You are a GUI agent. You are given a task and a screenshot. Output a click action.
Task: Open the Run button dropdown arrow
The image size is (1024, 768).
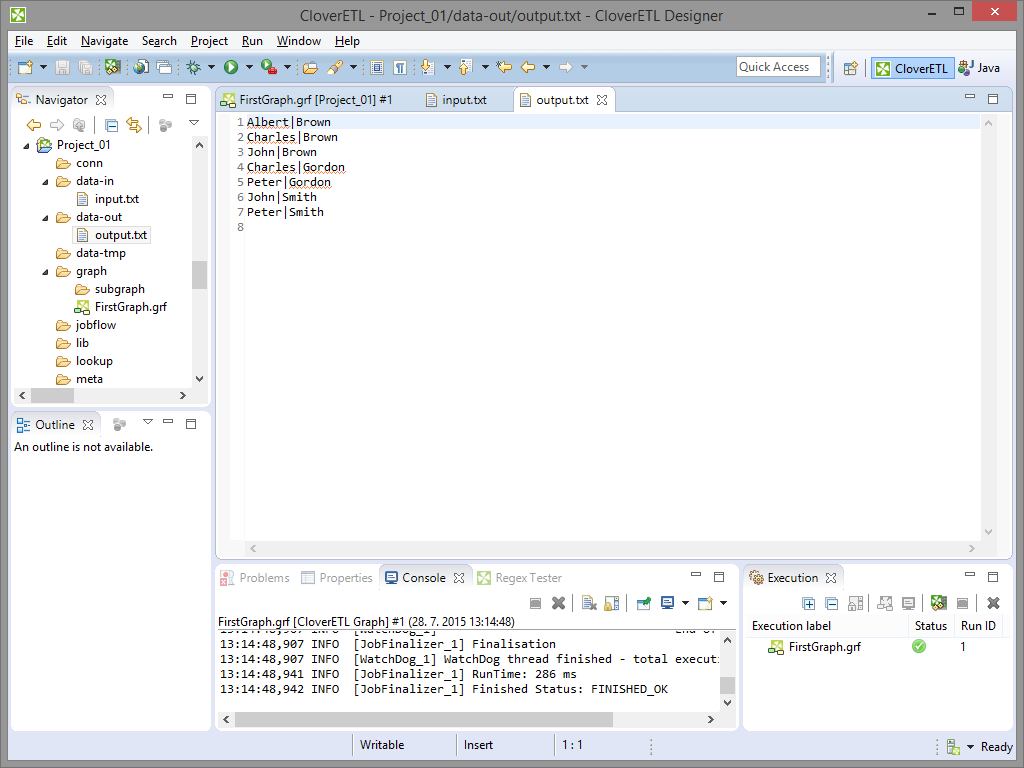pyautogui.click(x=249, y=68)
